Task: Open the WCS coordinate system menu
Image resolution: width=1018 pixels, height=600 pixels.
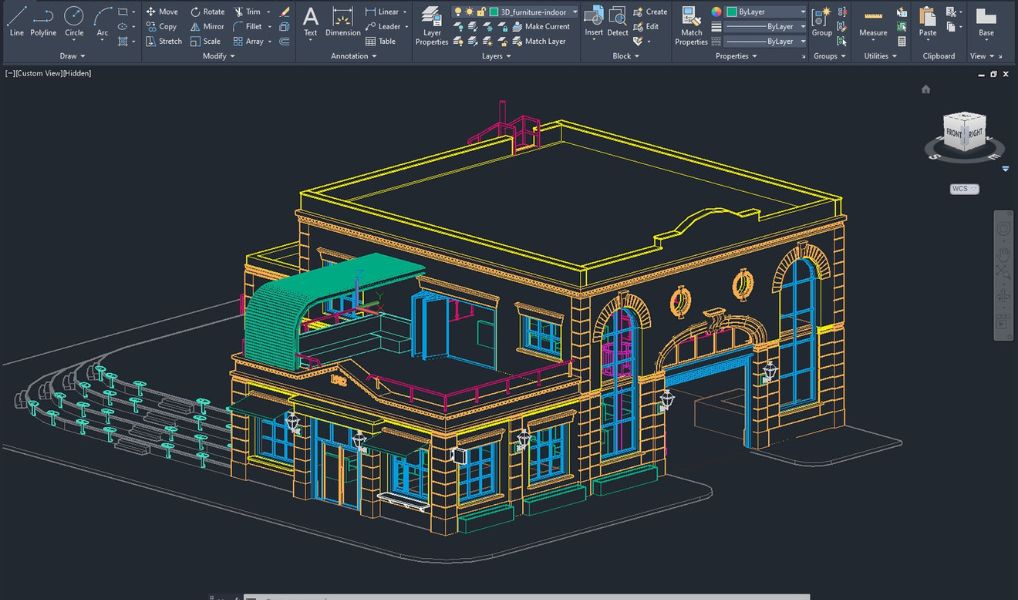Action: point(964,189)
